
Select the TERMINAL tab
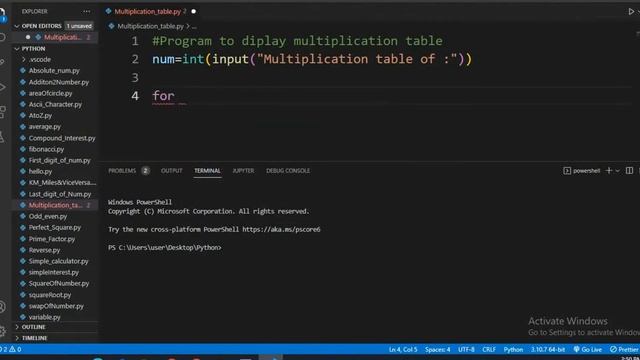207,171
